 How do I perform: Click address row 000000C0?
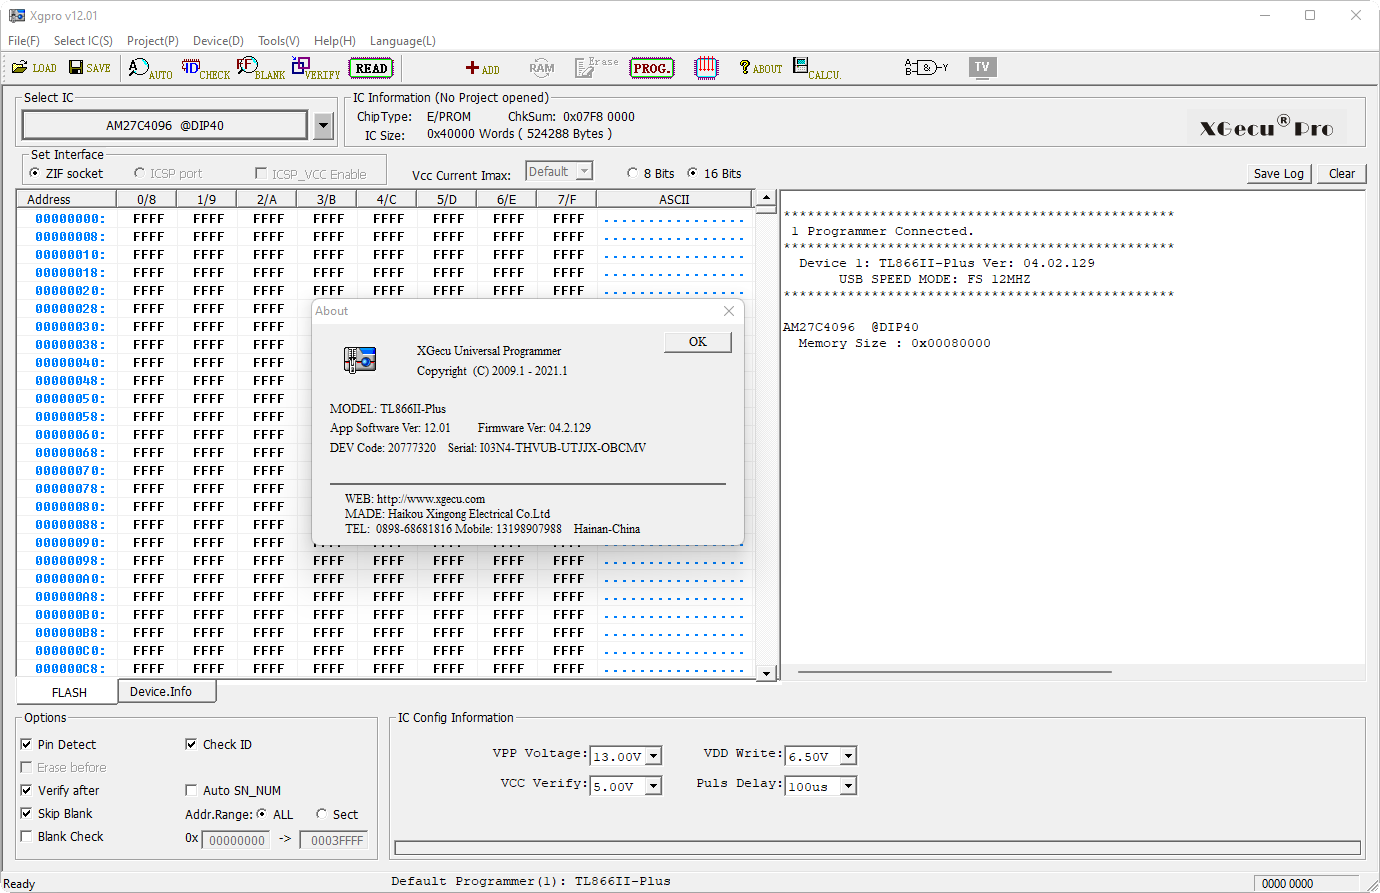click(x=69, y=651)
